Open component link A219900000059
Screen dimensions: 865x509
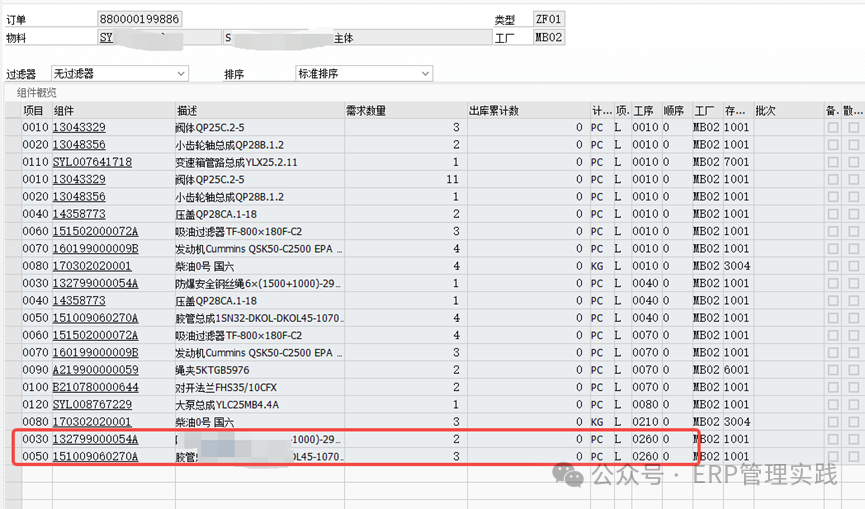pos(95,370)
